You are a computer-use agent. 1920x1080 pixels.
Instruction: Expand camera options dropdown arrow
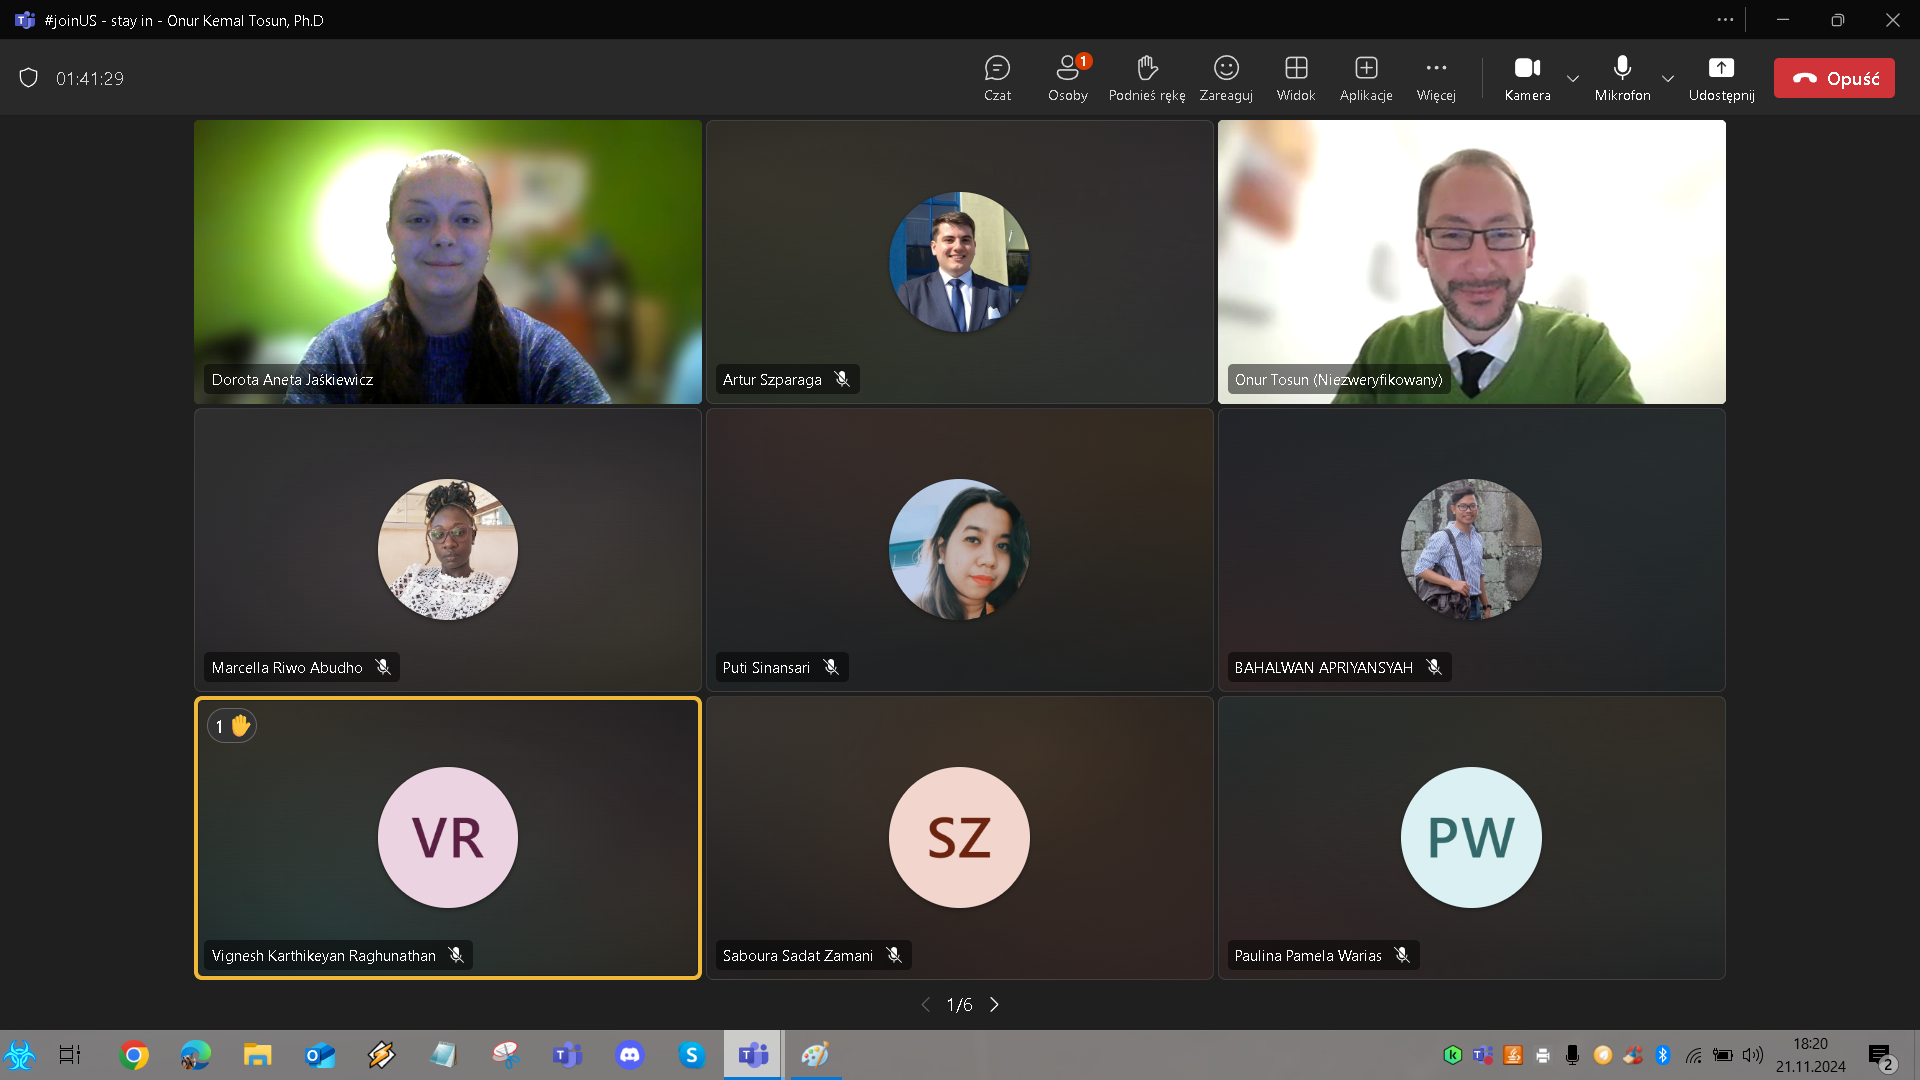tap(1573, 78)
